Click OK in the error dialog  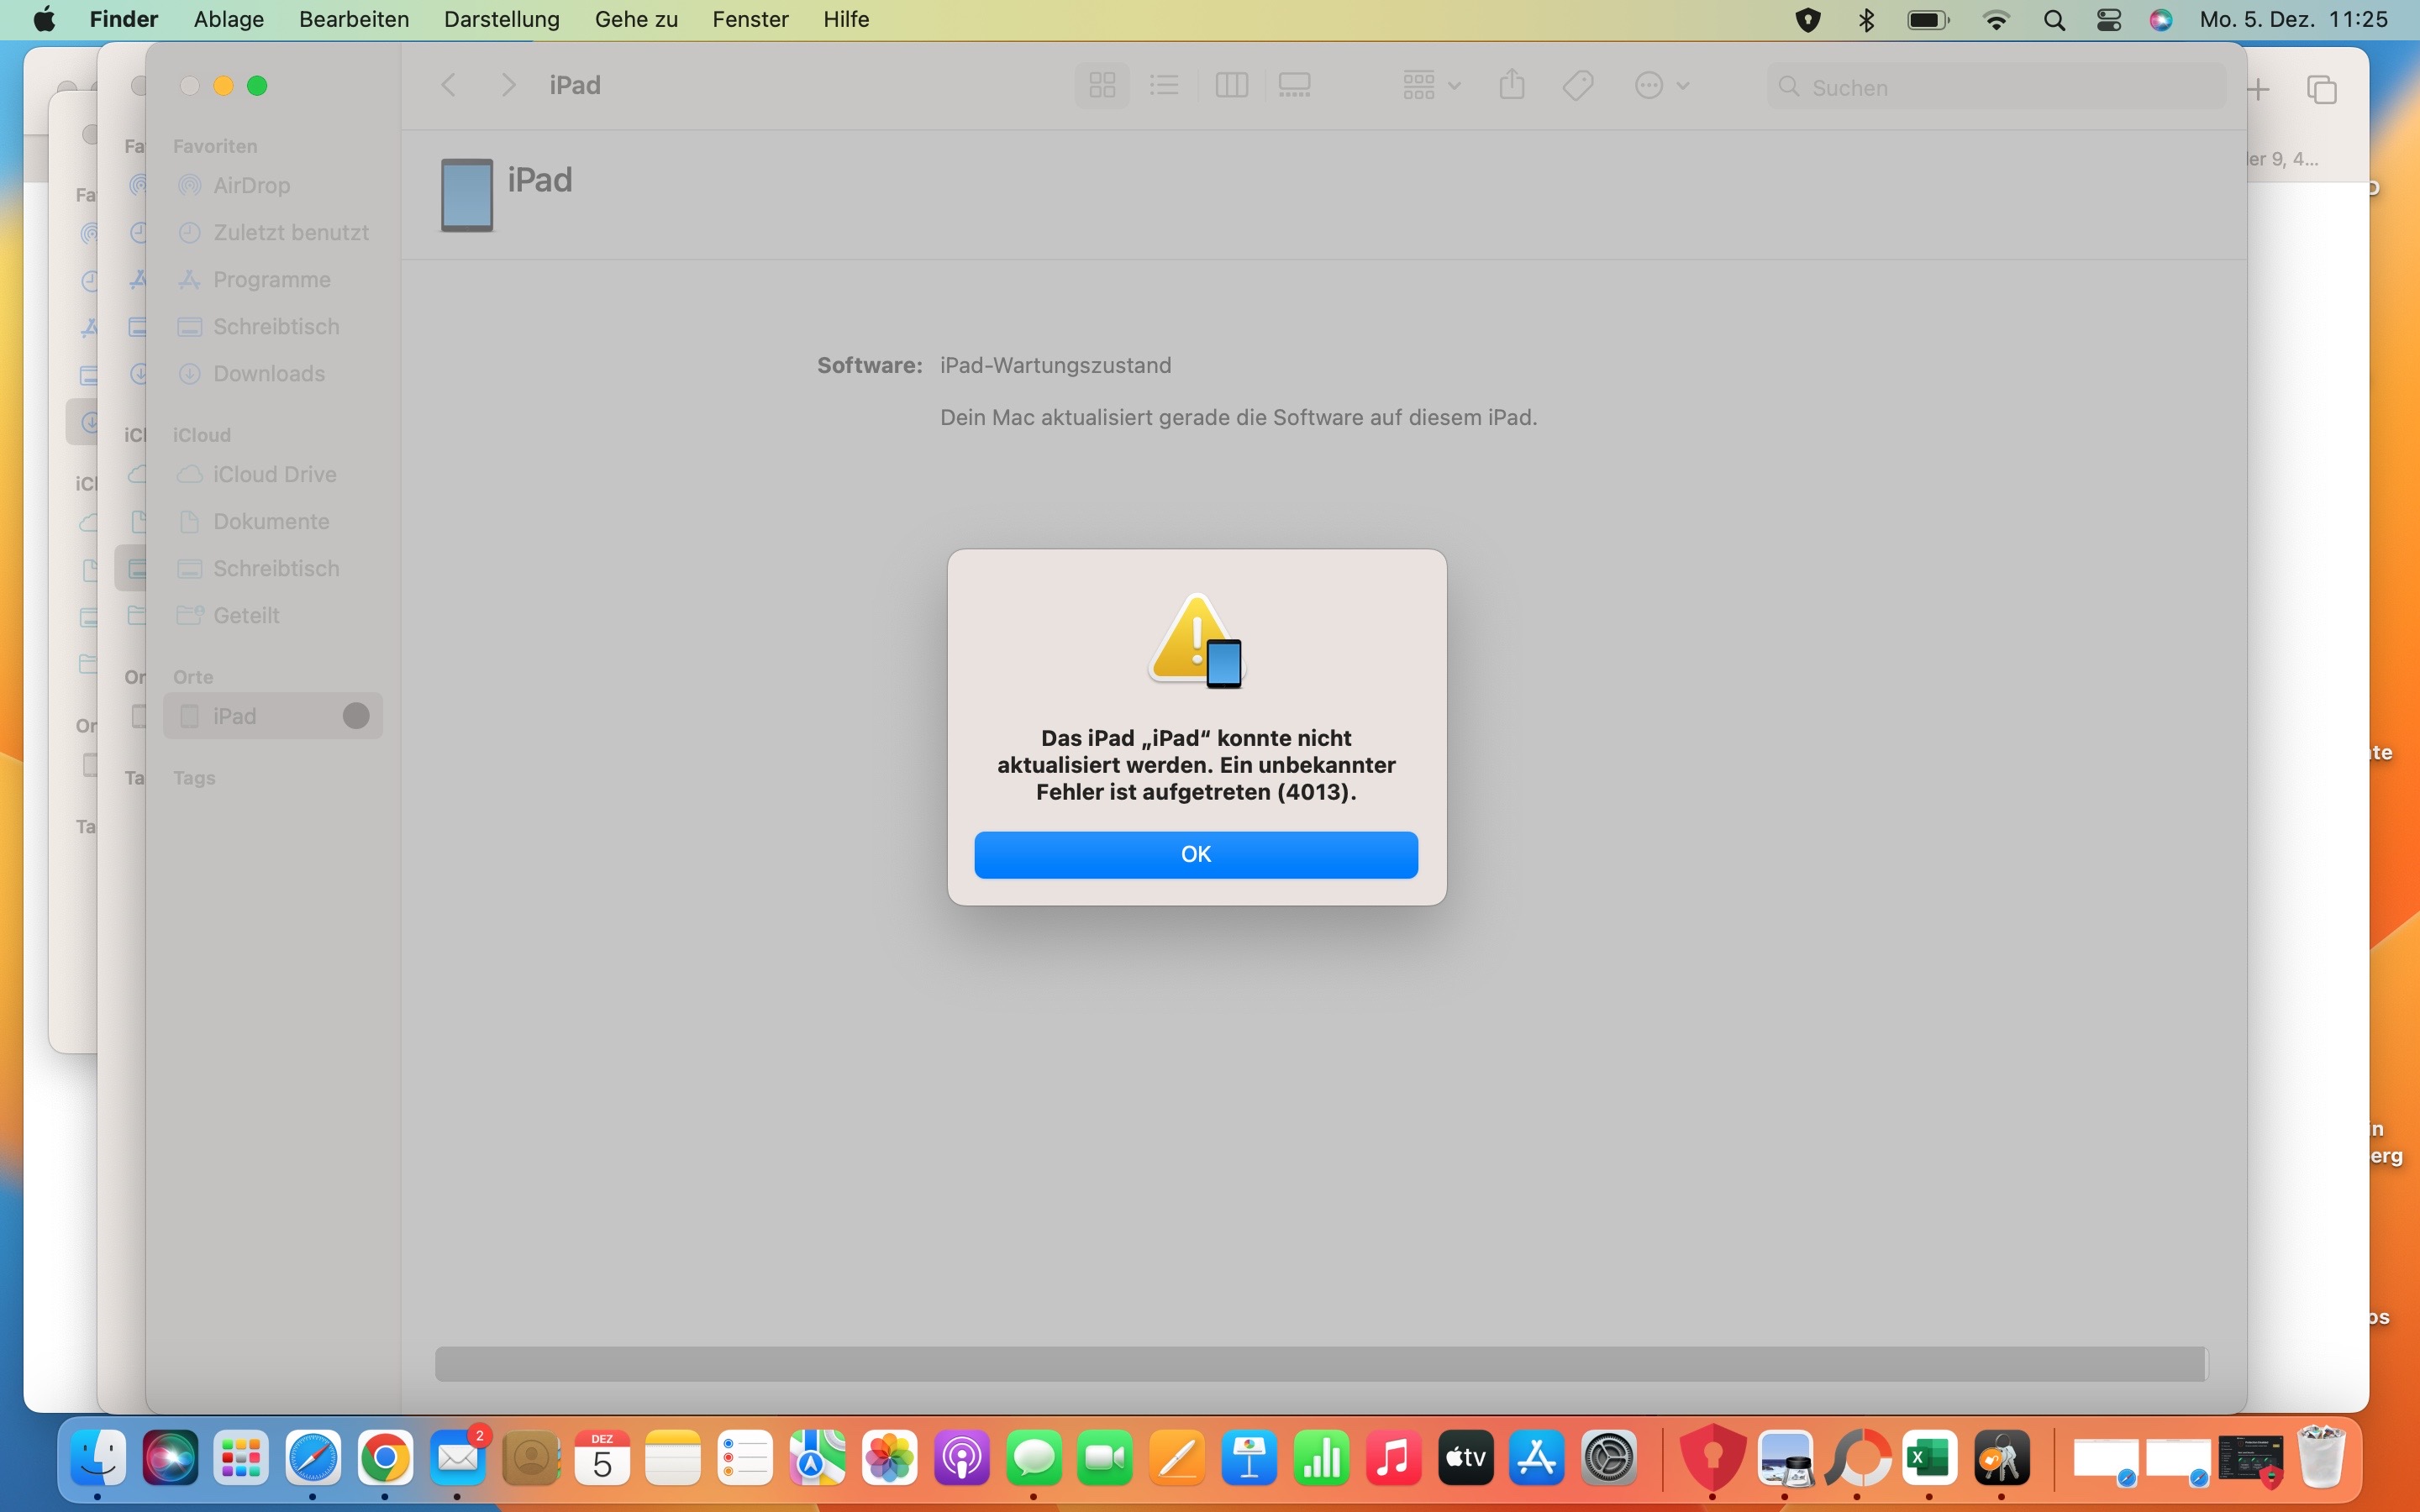click(1195, 854)
